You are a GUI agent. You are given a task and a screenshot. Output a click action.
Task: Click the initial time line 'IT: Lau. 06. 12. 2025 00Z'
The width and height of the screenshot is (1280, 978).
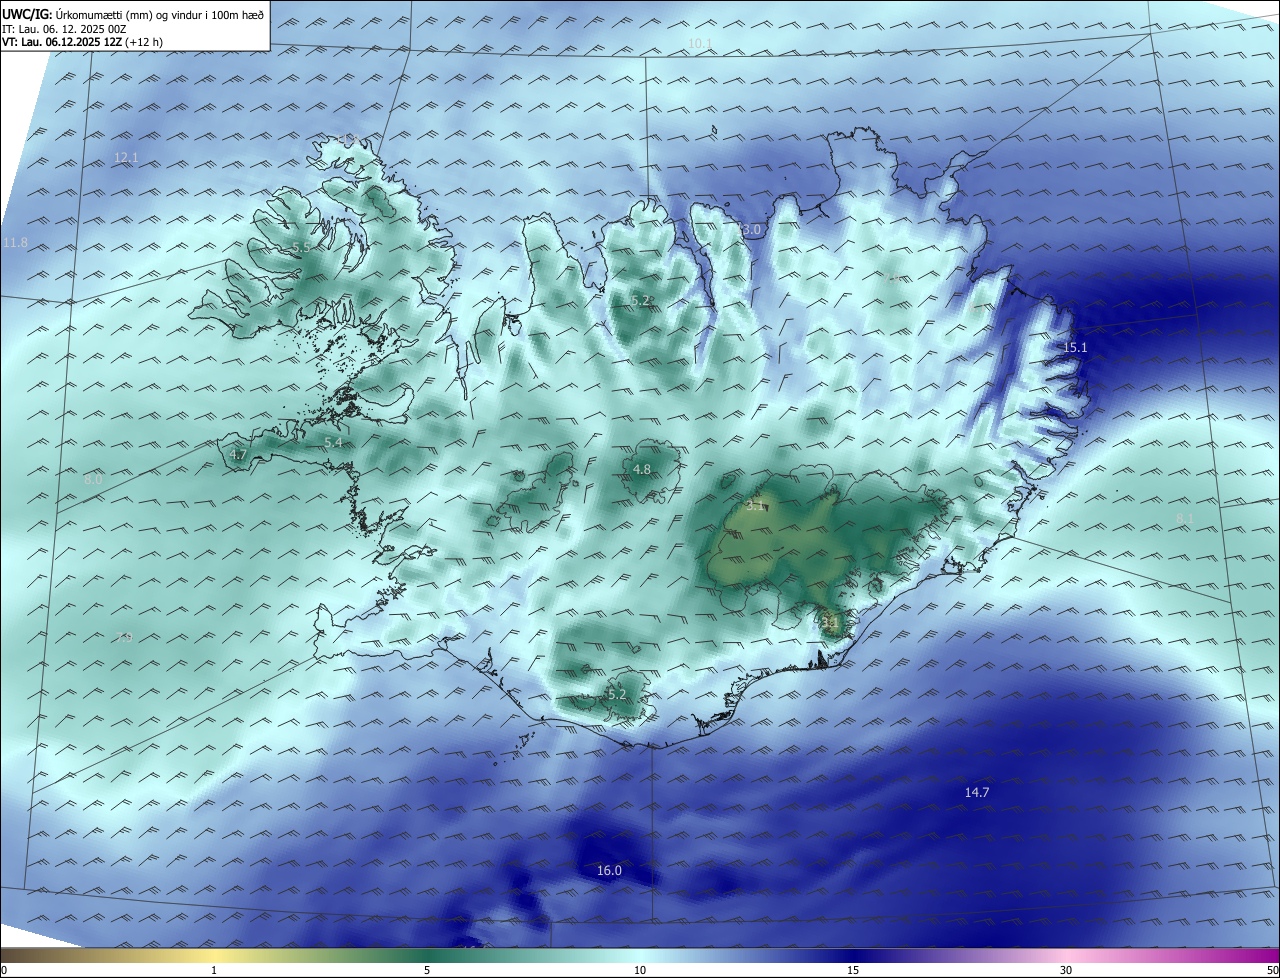[64, 29]
